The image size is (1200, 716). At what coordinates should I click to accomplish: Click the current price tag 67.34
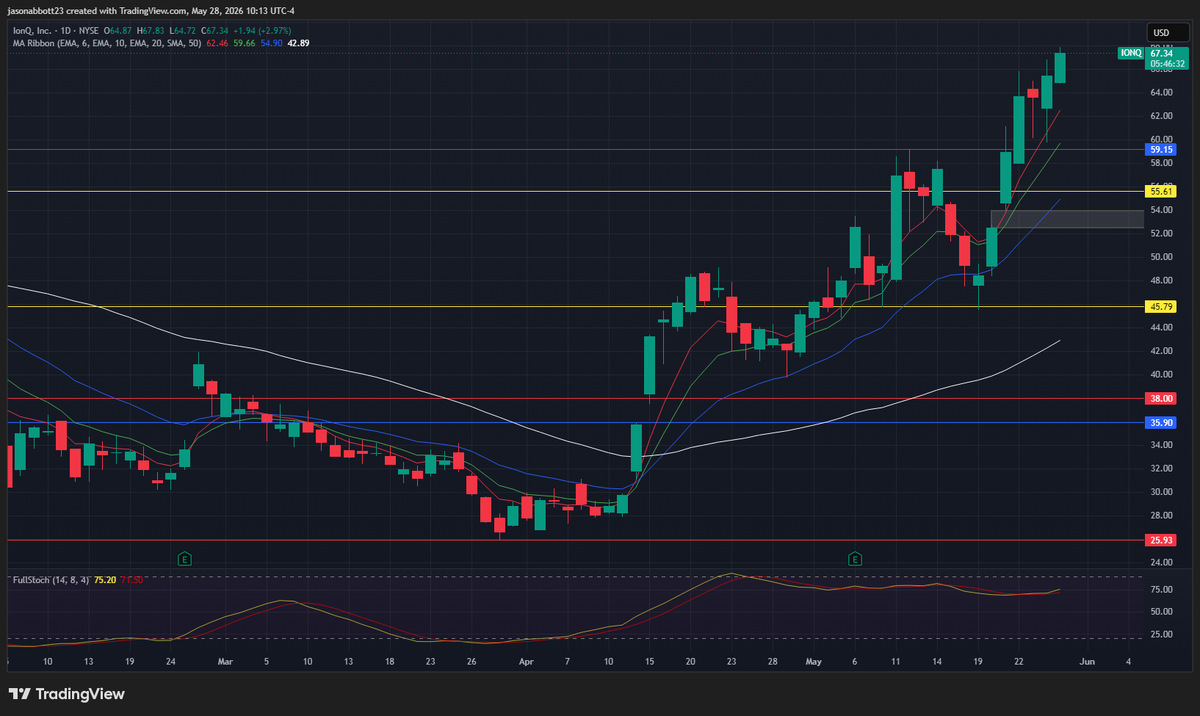coord(1161,52)
